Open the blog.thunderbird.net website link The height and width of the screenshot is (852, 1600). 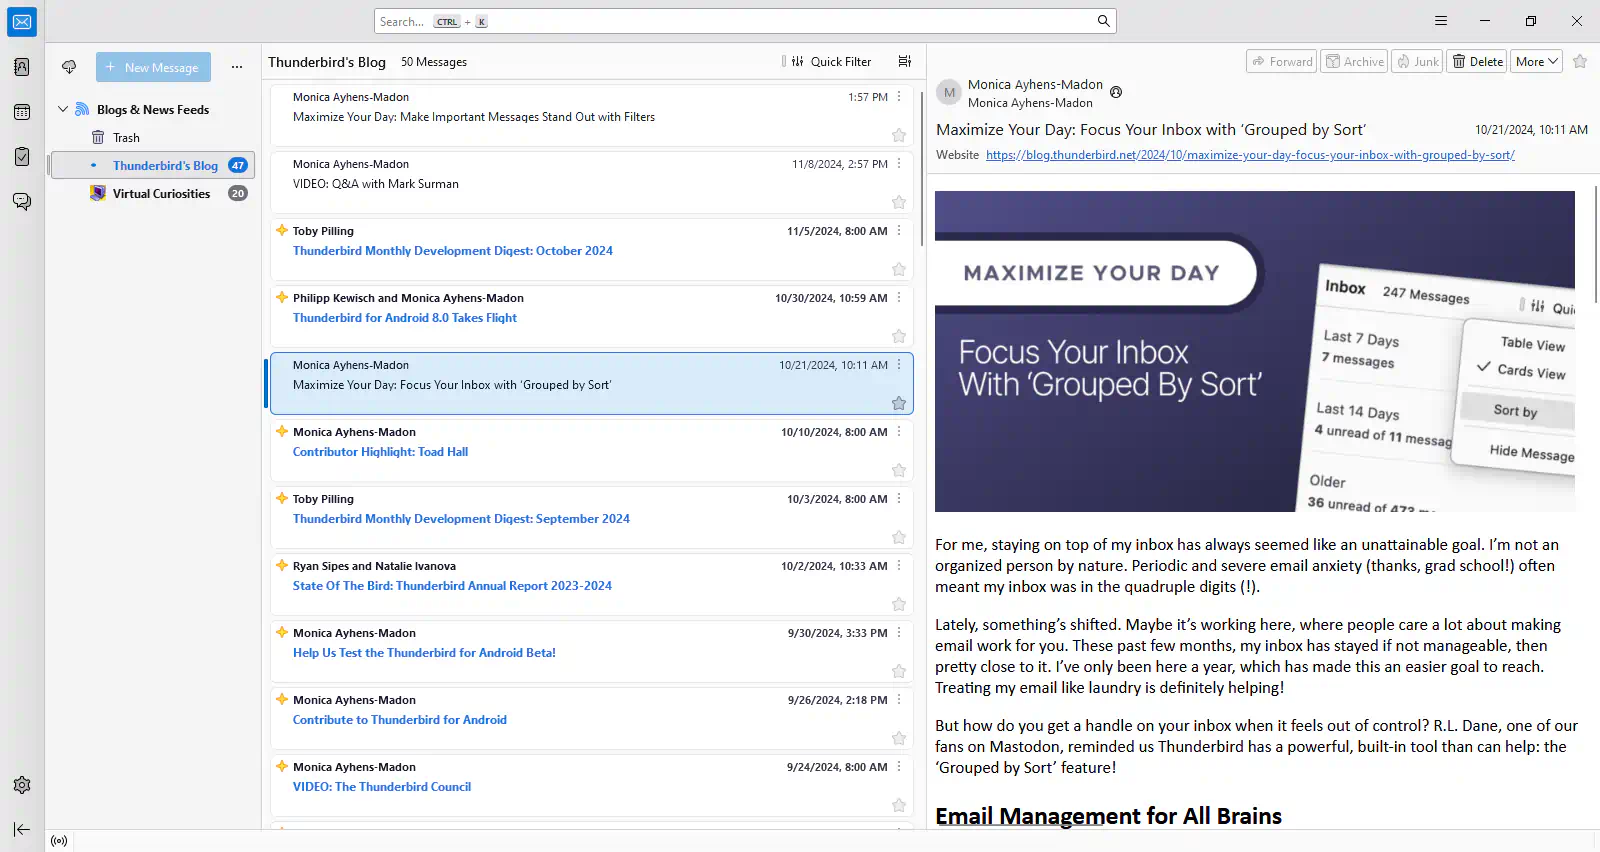click(1250, 155)
